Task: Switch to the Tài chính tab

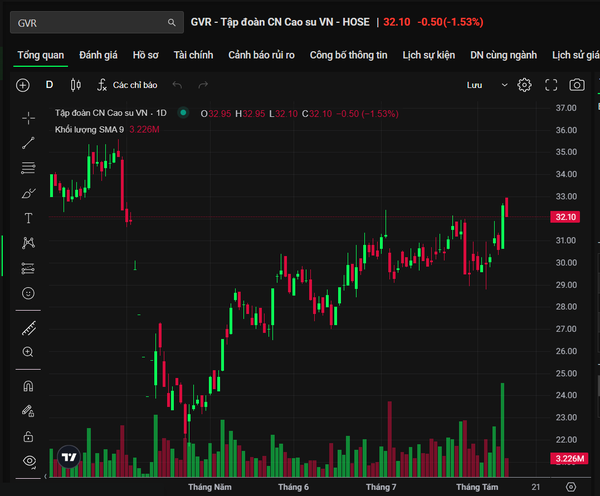Action: (x=193, y=55)
